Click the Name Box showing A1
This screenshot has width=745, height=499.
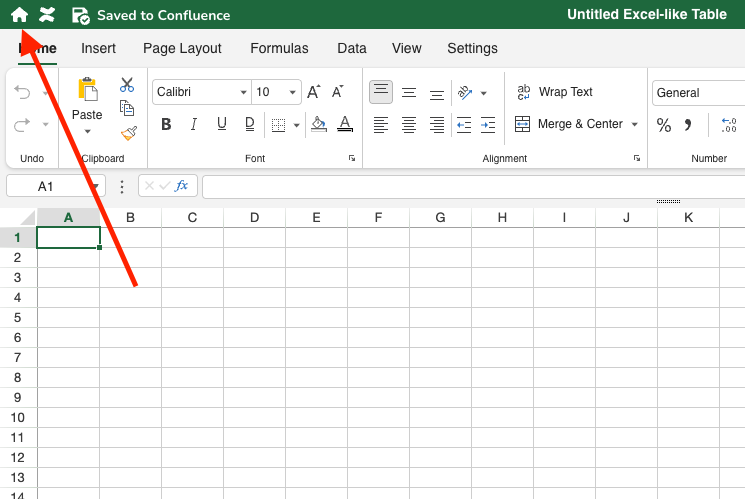[47, 186]
